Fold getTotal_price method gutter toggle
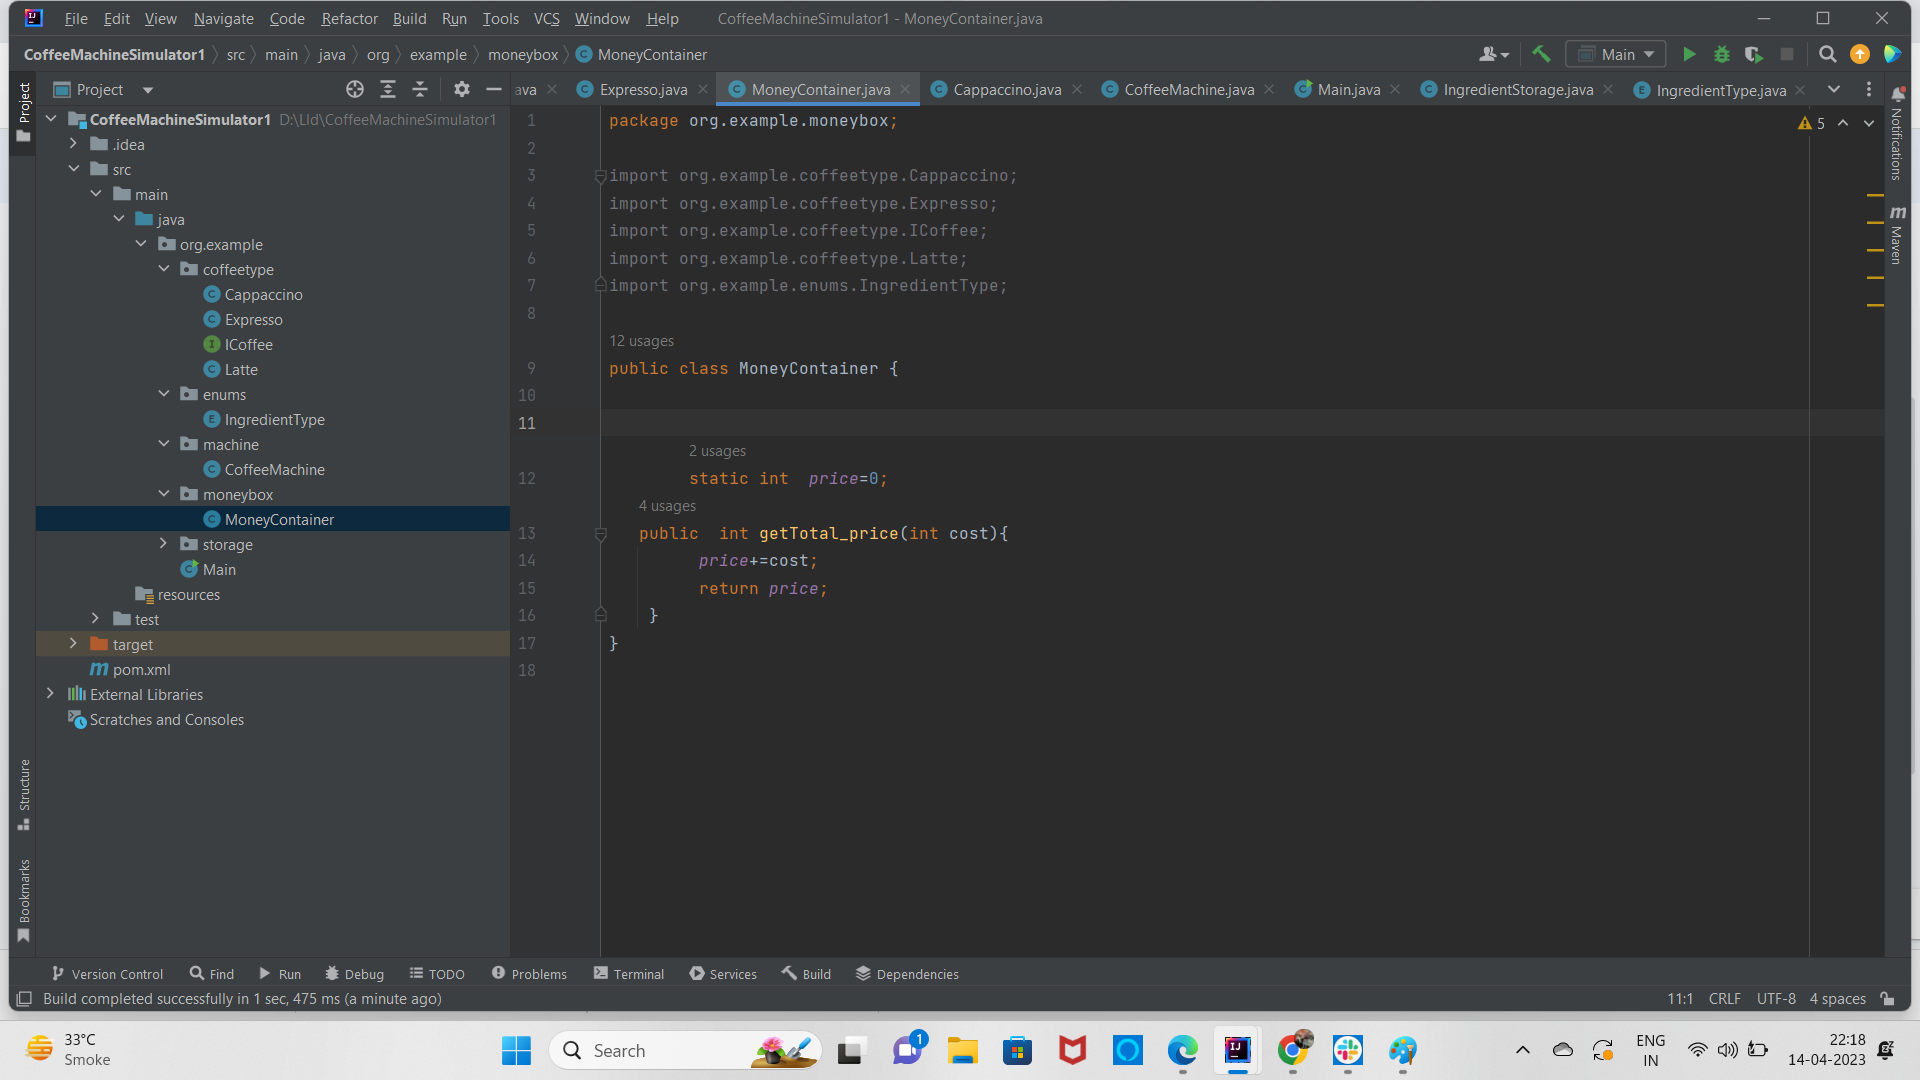 601,534
